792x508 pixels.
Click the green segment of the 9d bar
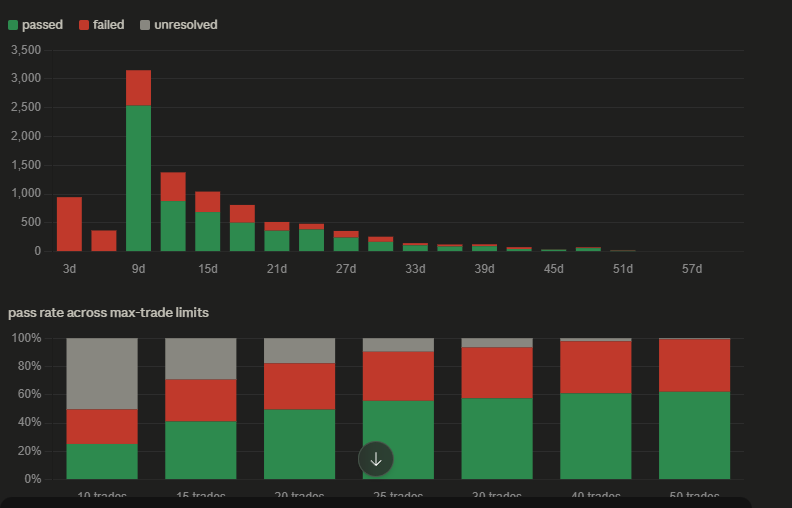[x=138, y=178]
